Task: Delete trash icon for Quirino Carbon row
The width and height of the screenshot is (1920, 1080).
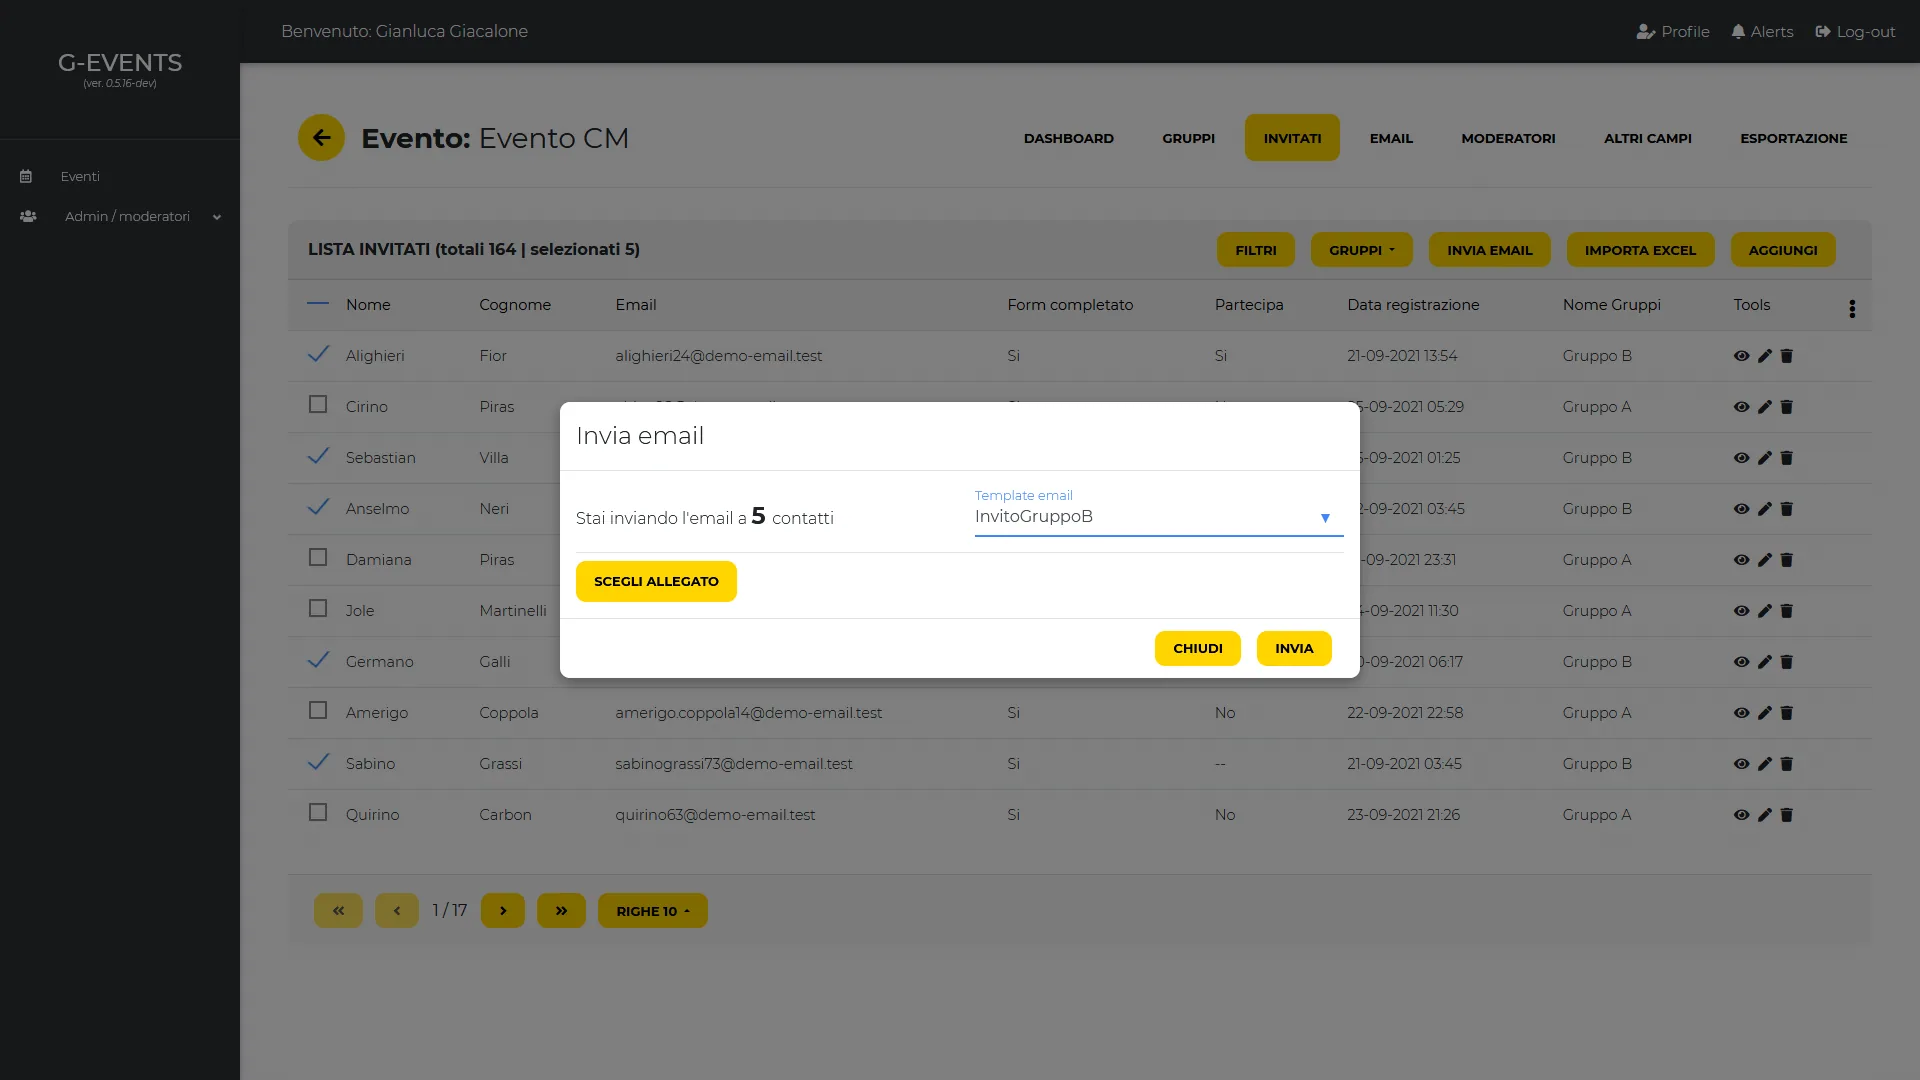Action: 1787,815
